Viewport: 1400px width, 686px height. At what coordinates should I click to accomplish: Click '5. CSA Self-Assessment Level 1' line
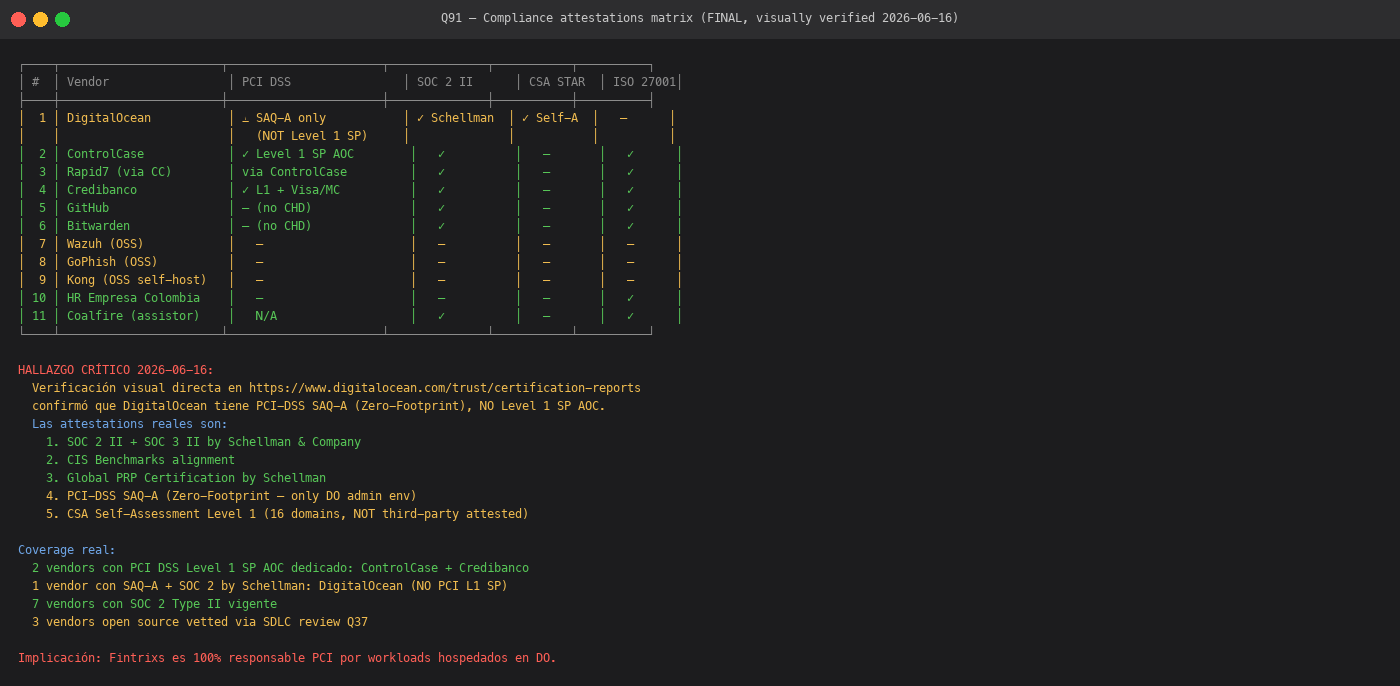(x=287, y=514)
